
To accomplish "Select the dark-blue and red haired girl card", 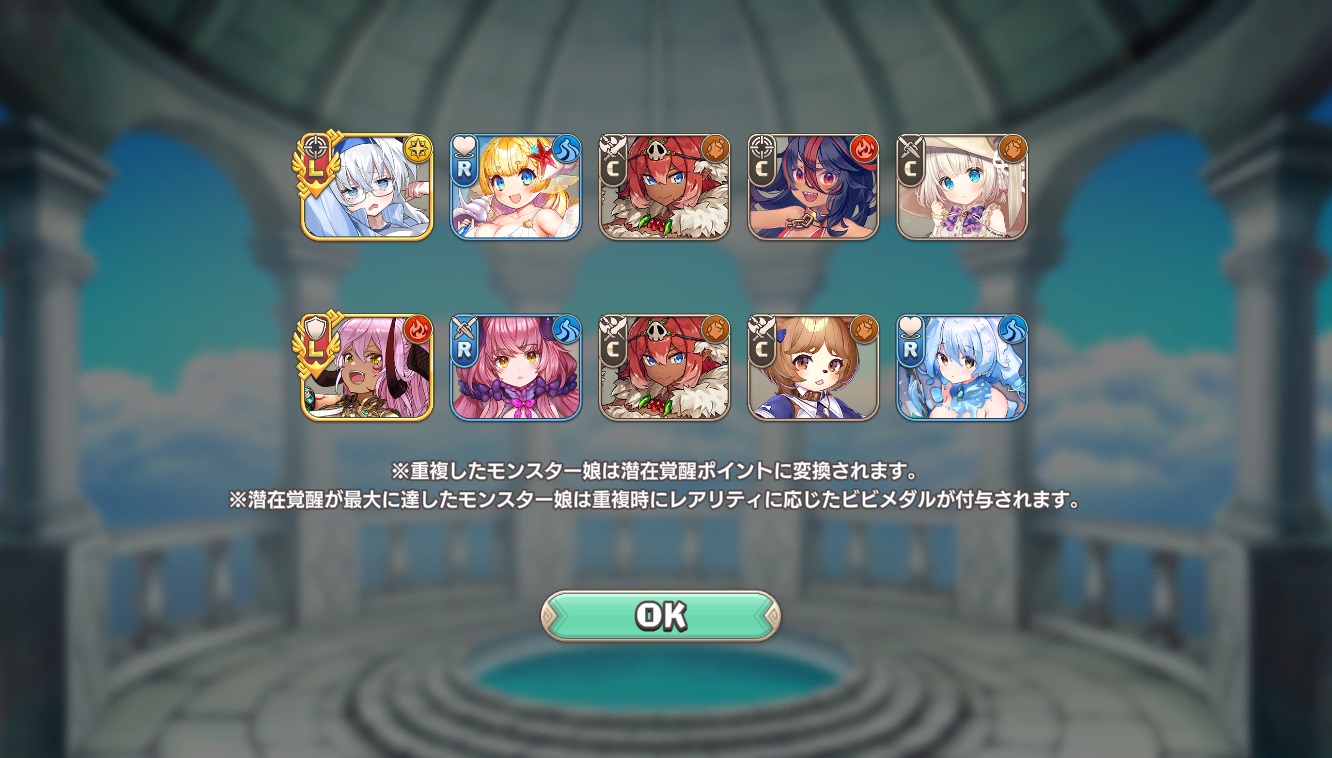I will pyautogui.click(x=813, y=187).
